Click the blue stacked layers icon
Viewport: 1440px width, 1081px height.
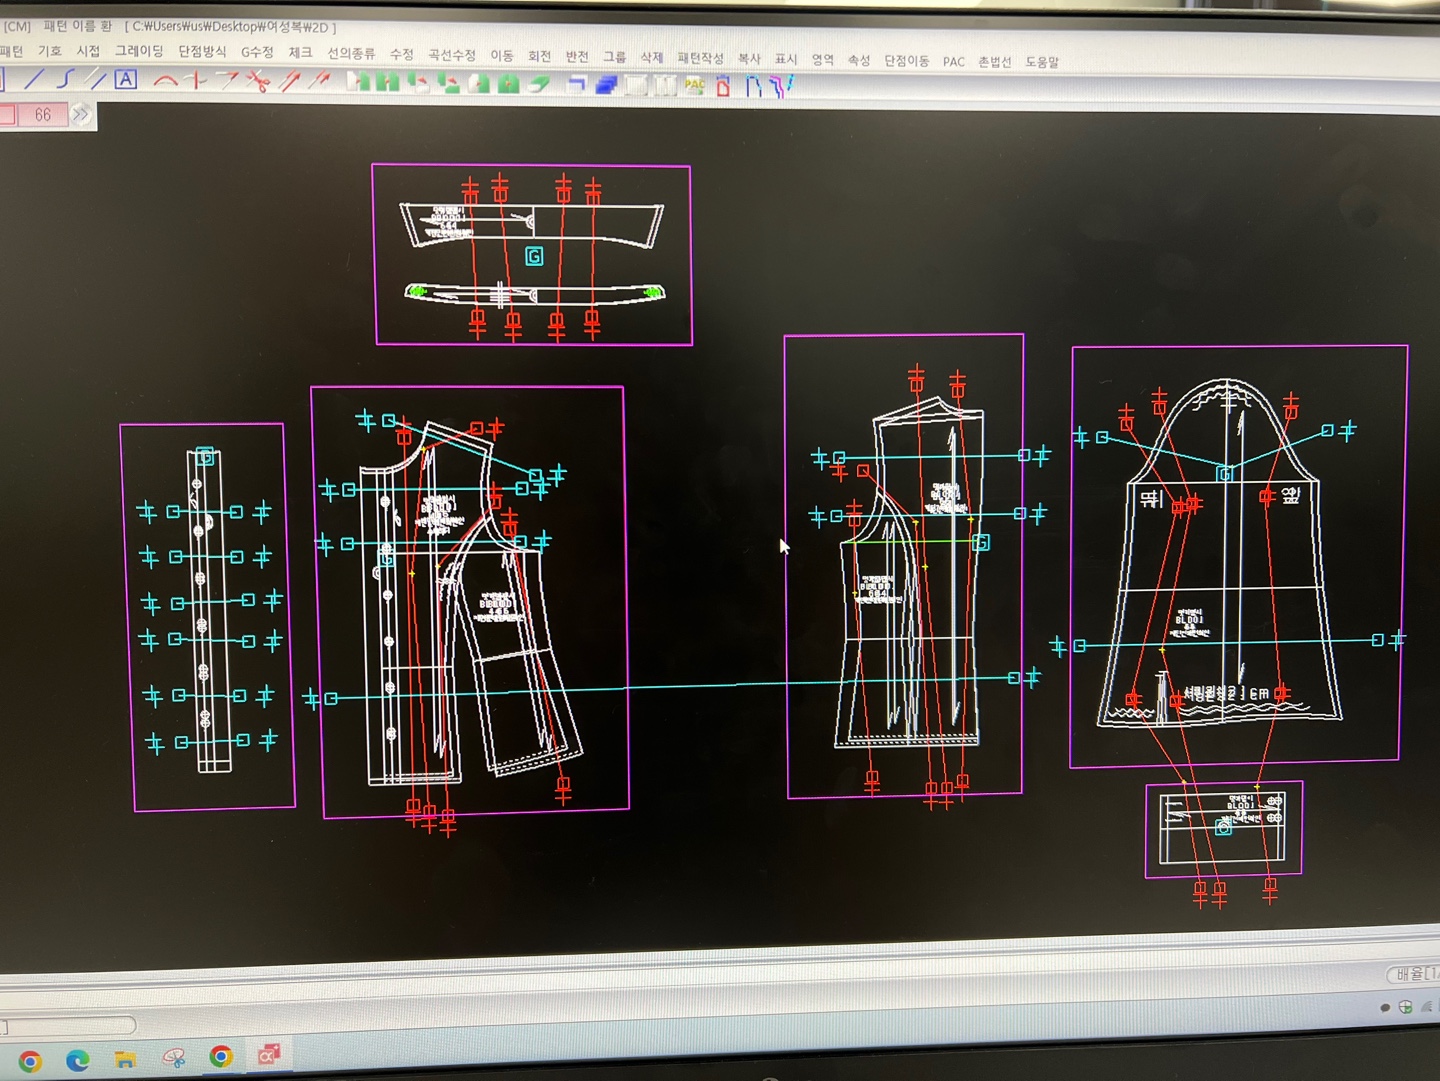[x=606, y=86]
